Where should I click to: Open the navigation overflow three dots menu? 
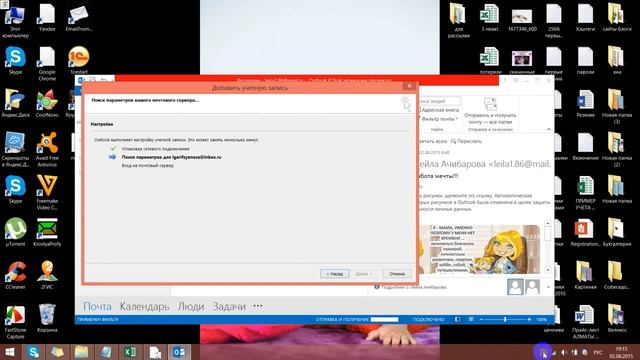click(x=258, y=306)
